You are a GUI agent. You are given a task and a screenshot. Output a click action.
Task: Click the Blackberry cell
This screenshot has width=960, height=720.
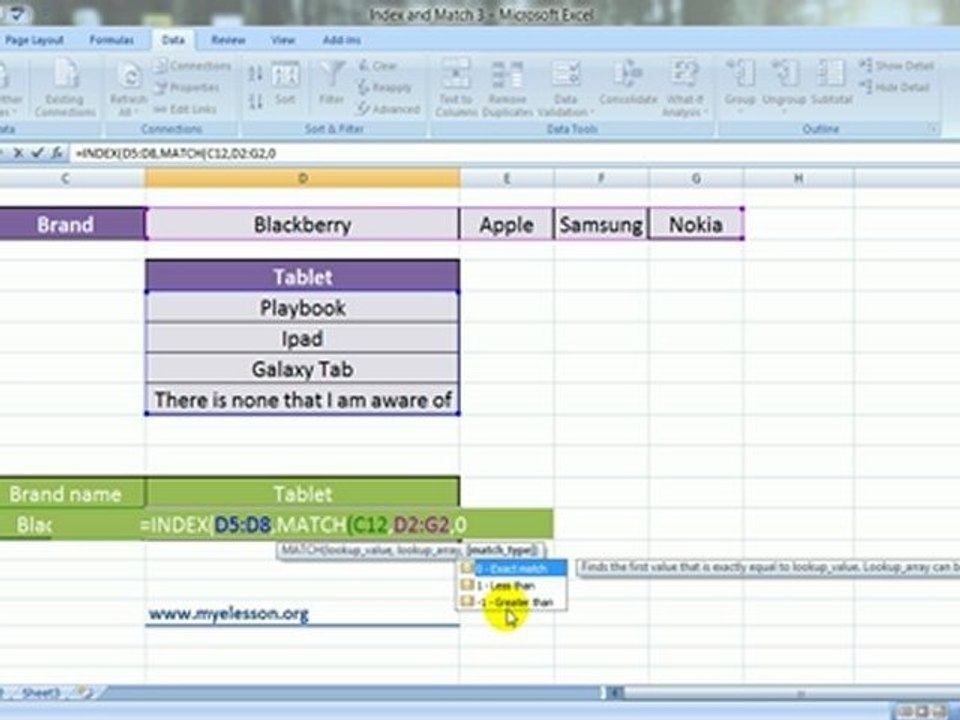302,224
